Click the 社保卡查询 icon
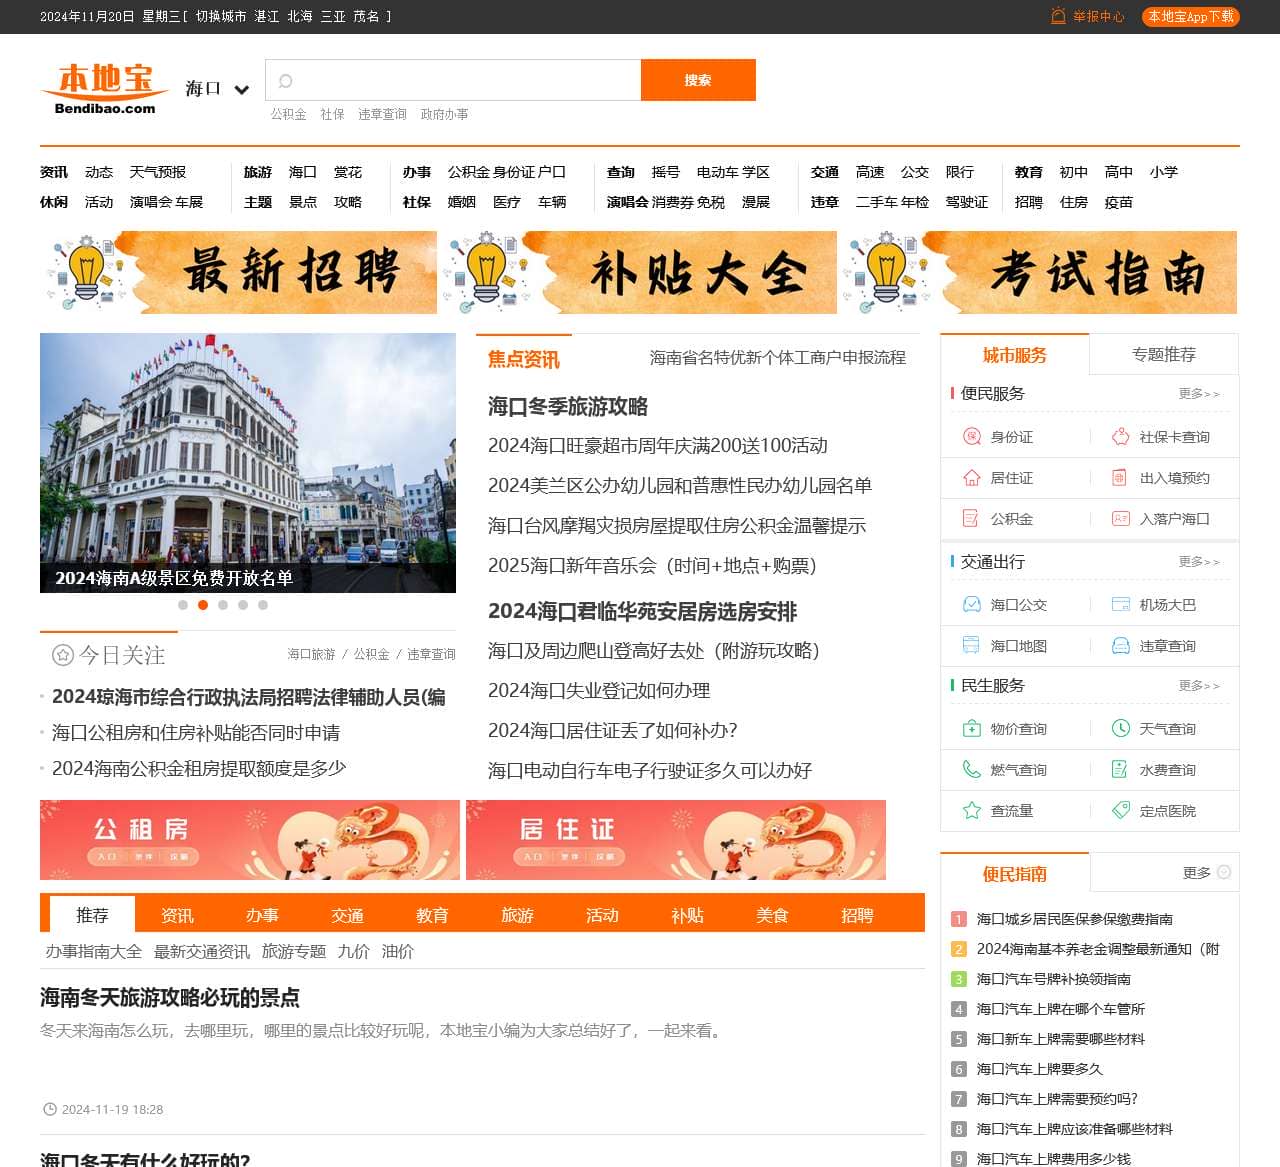 pyautogui.click(x=1120, y=437)
